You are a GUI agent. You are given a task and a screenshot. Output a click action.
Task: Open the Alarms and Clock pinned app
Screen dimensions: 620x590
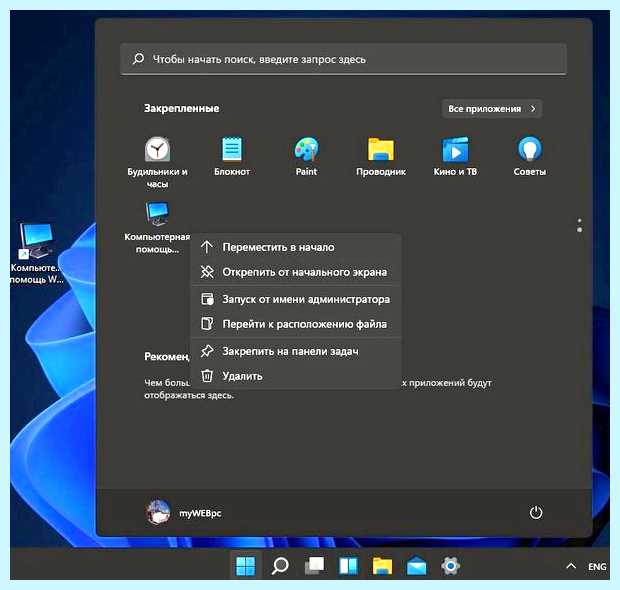pos(157,162)
